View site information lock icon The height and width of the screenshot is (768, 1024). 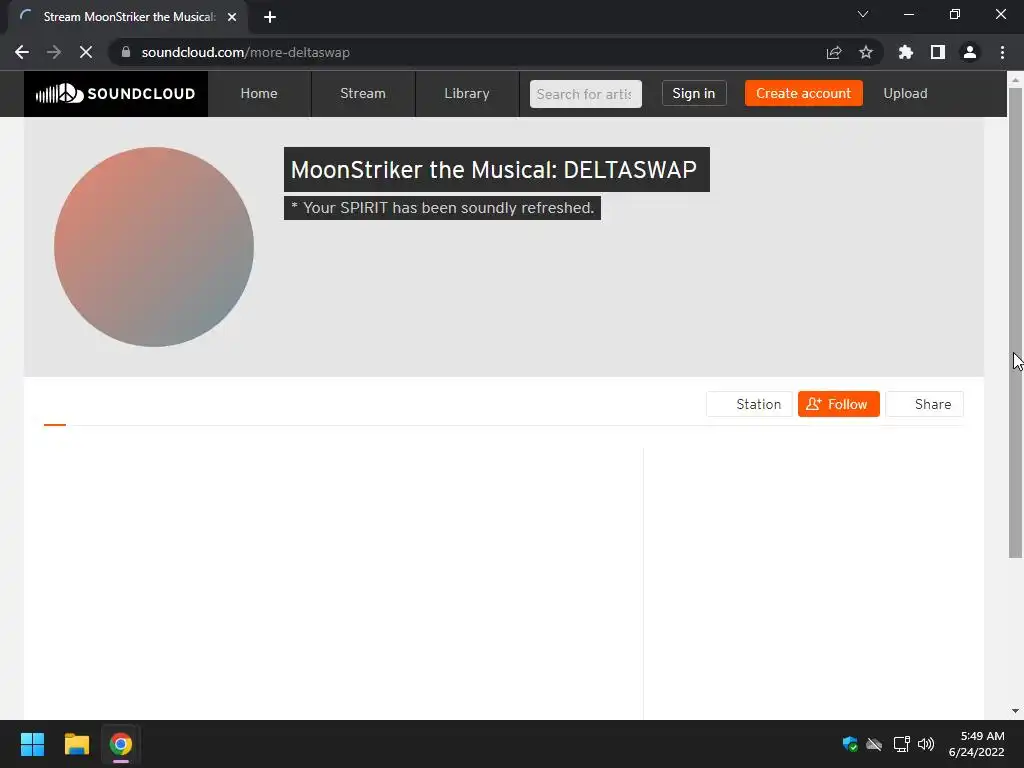pos(126,52)
